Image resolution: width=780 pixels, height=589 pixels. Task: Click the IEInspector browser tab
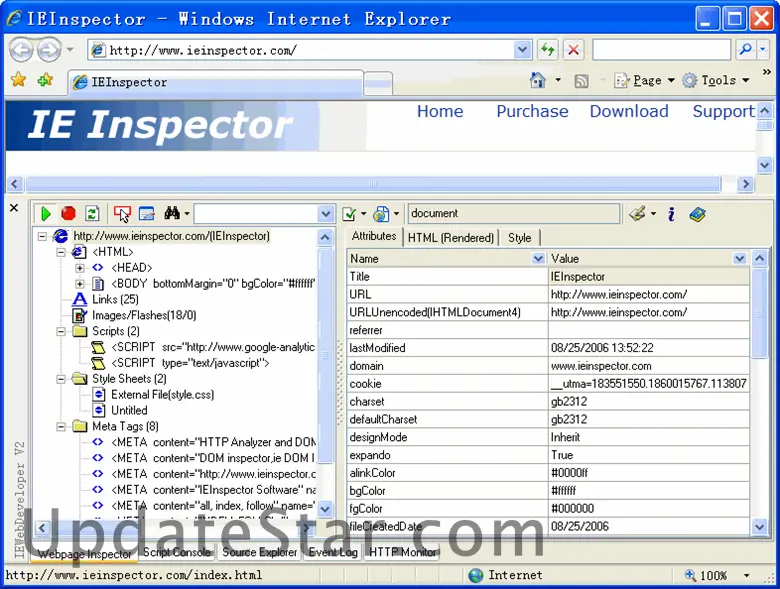coord(216,82)
